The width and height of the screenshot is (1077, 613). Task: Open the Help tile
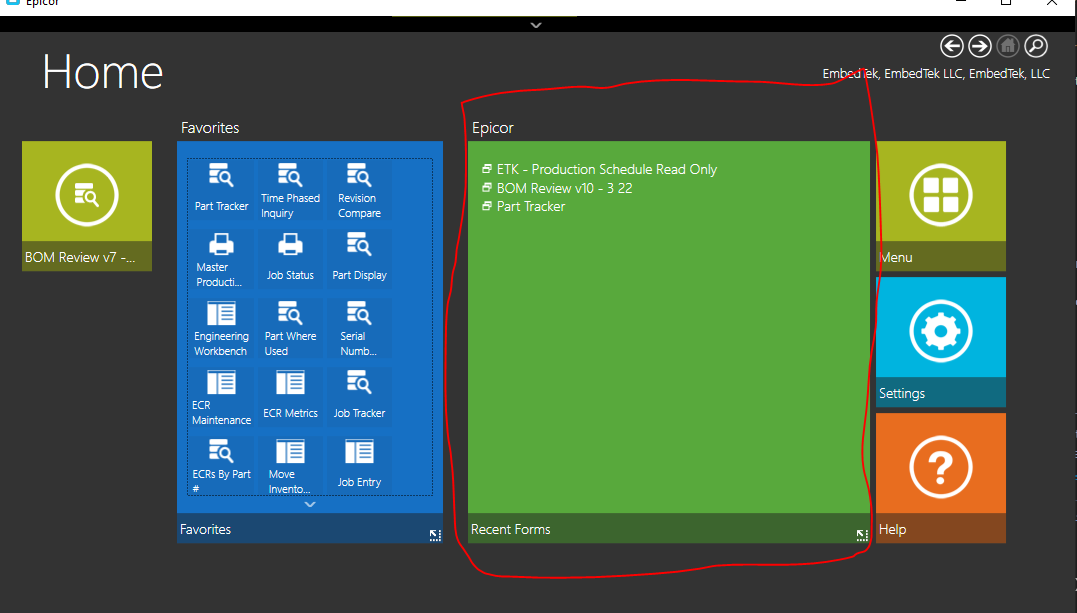[940, 478]
